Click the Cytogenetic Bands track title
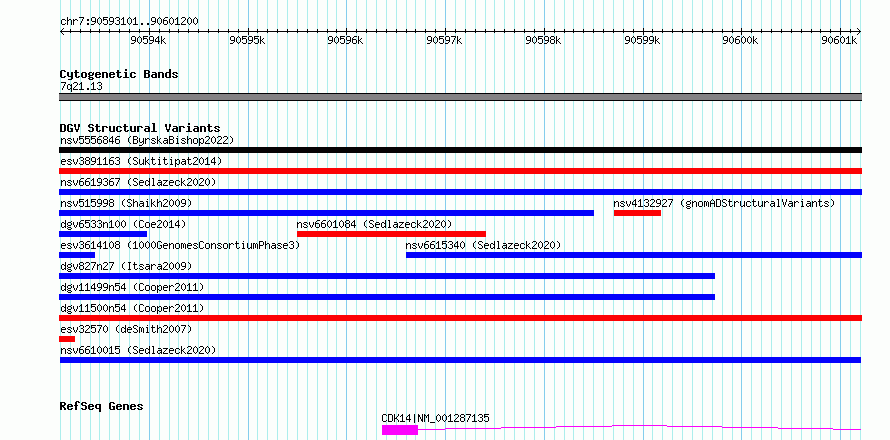890x440 pixels. coord(119,74)
